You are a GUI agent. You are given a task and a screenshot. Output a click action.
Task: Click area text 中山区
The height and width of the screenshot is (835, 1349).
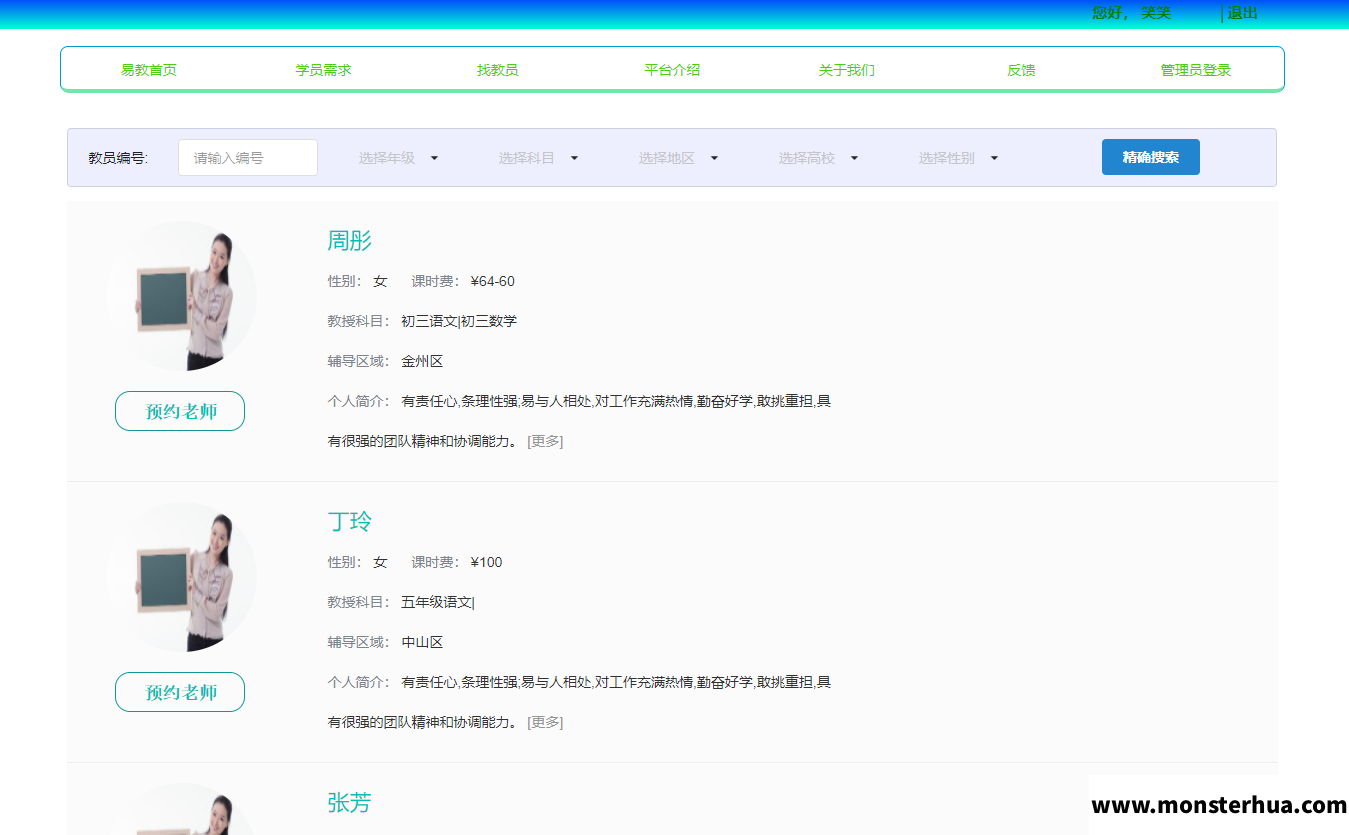(x=422, y=642)
